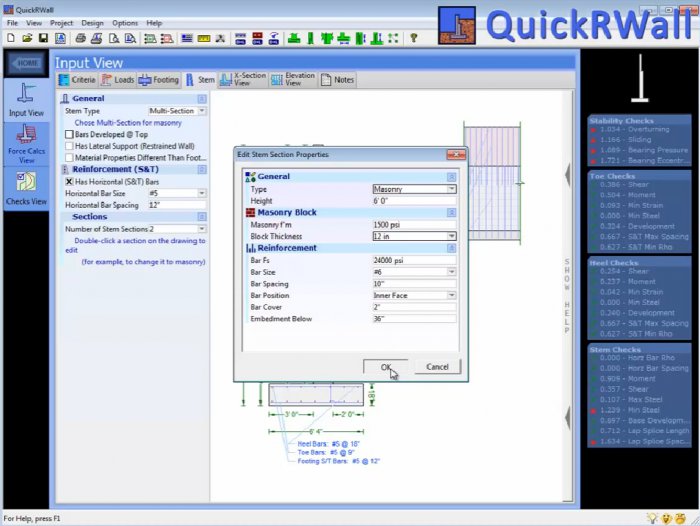Collapse the Sections panel section
This screenshot has width=700, height=526.
(202, 217)
